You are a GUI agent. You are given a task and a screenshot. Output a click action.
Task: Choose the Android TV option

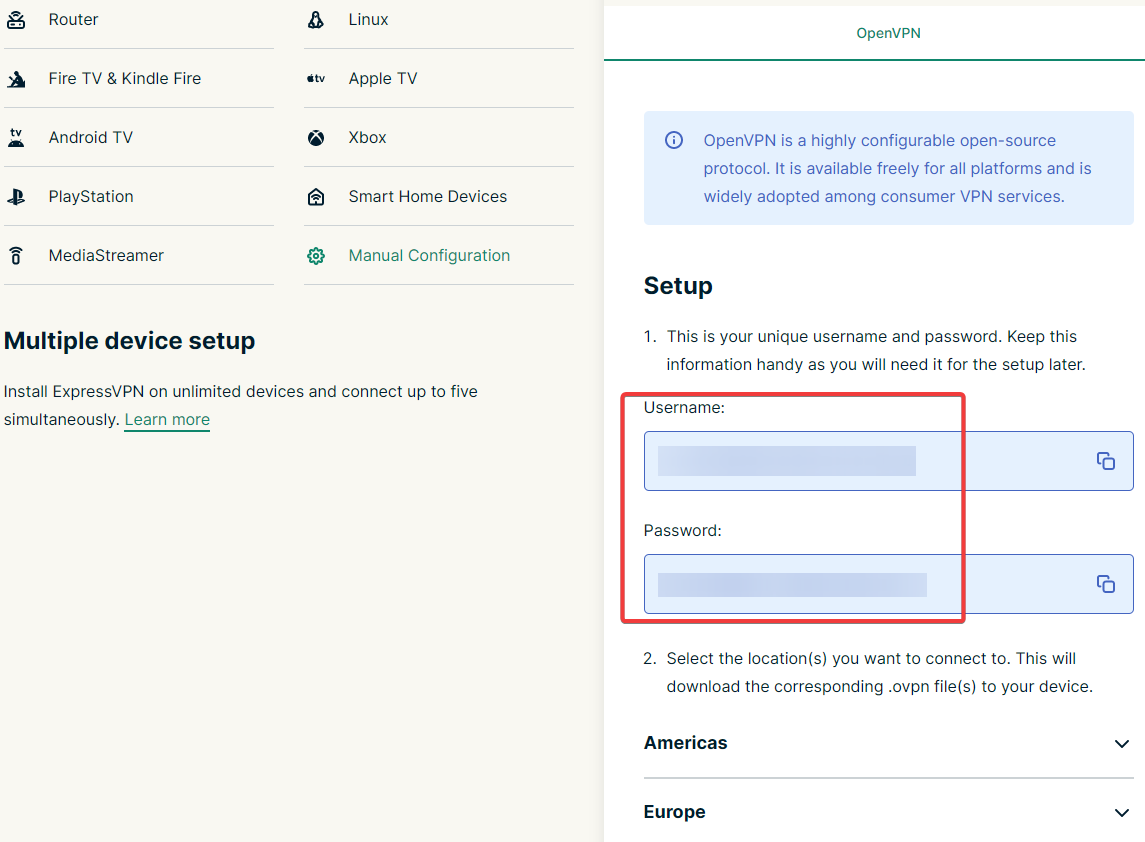139,137
